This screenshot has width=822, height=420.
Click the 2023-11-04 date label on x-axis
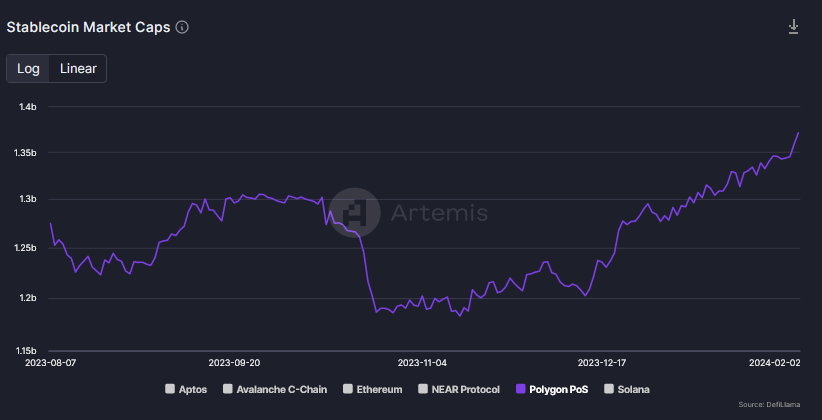click(x=422, y=363)
